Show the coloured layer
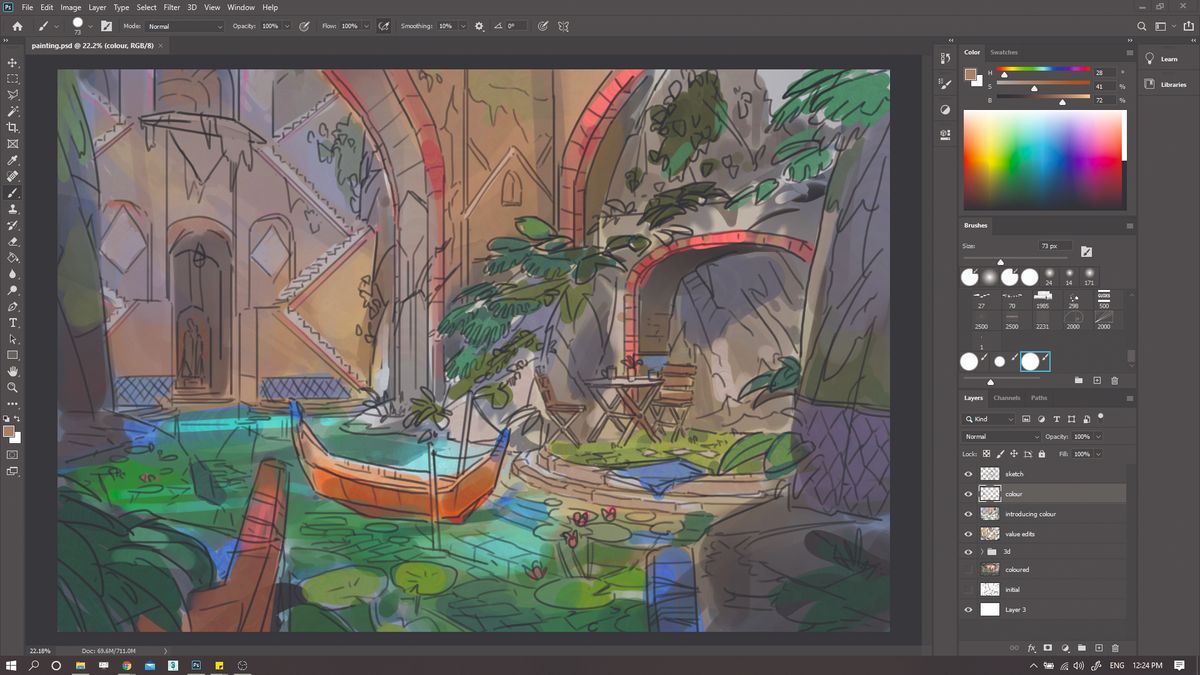Image resolution: width=1200 pixels, height=675 pixels. (966, 569)
